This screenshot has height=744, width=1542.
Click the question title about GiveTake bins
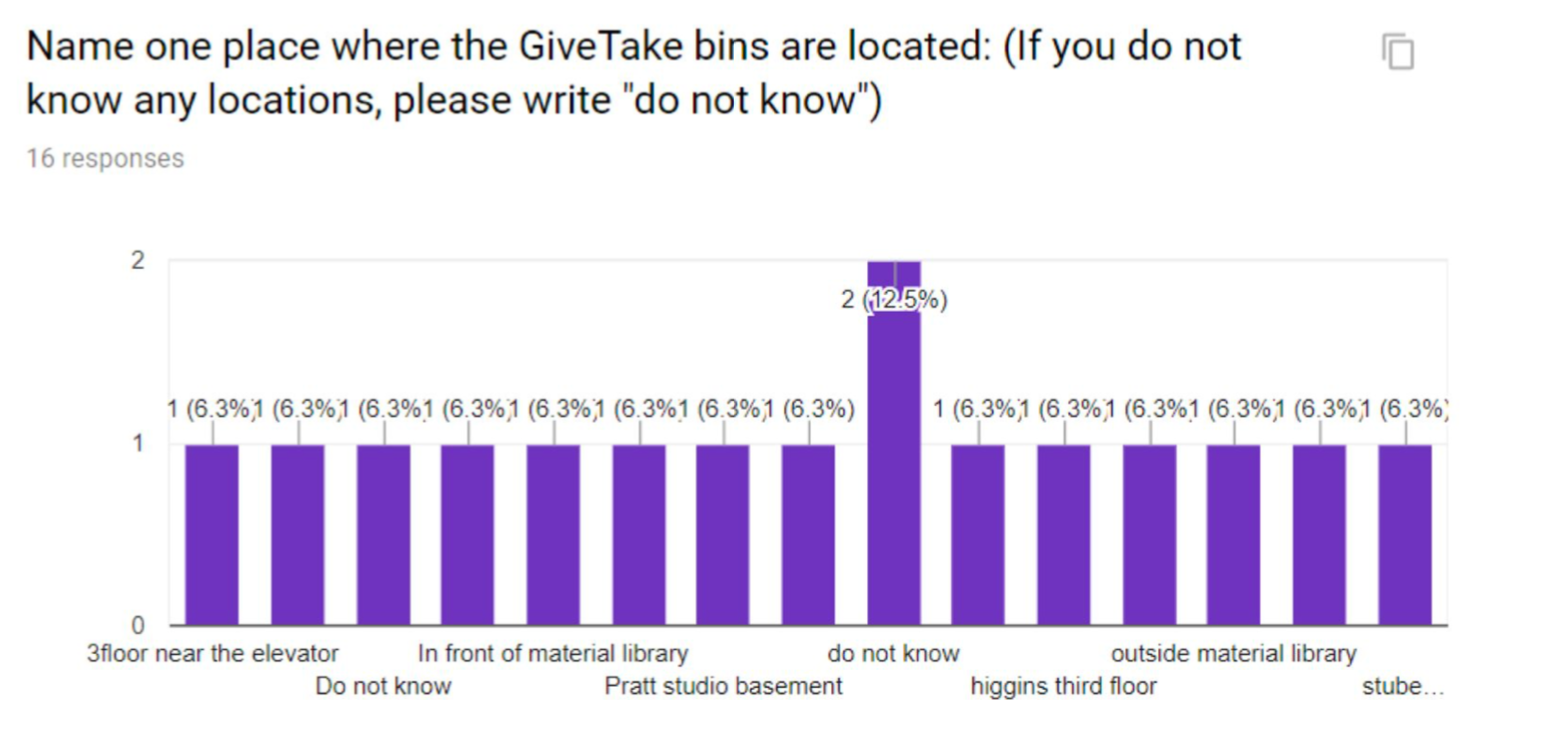pos(634,73)
